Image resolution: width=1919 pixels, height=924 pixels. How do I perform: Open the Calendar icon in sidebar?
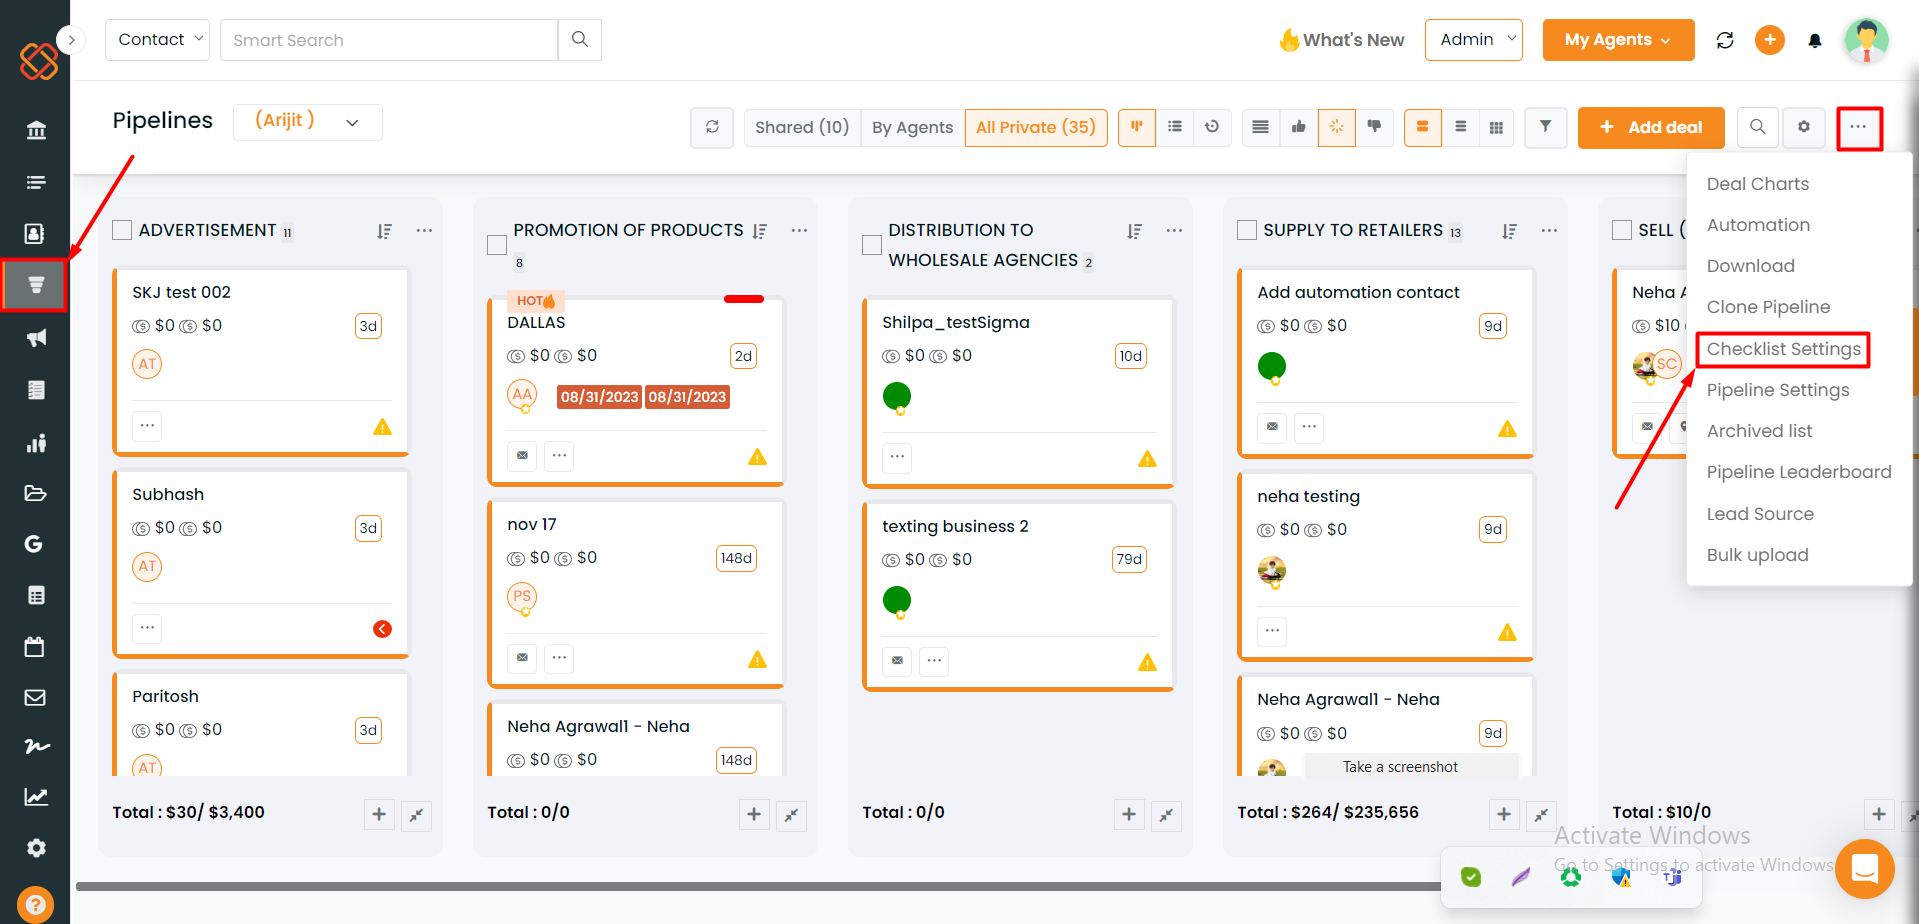[35, 647]
